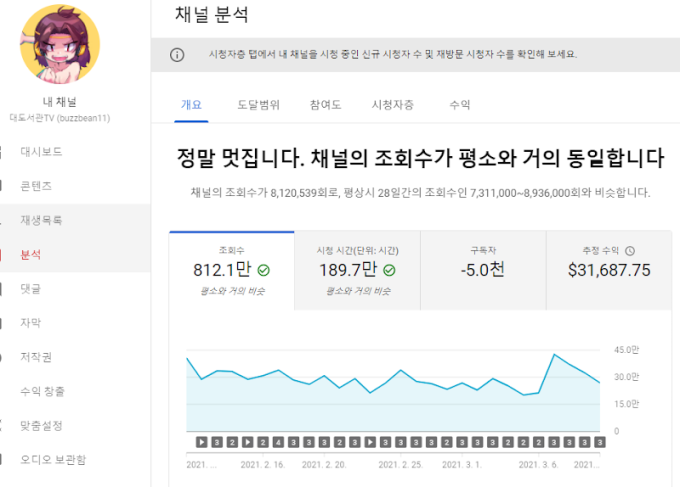Go to the 시청자층 tab

point(392,104)
